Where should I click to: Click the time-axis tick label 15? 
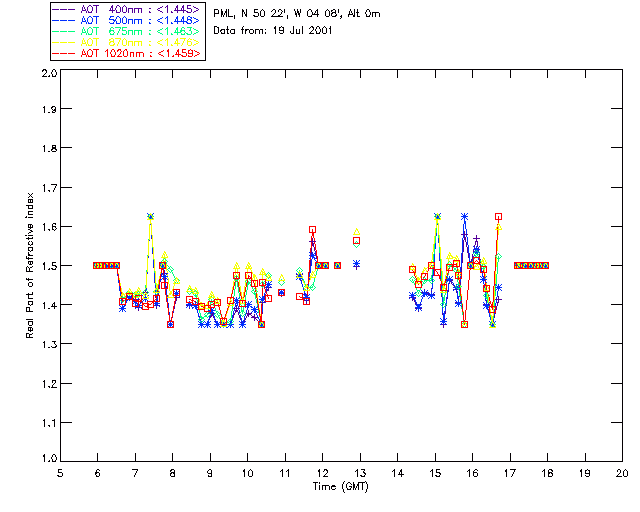click(435, 473)
